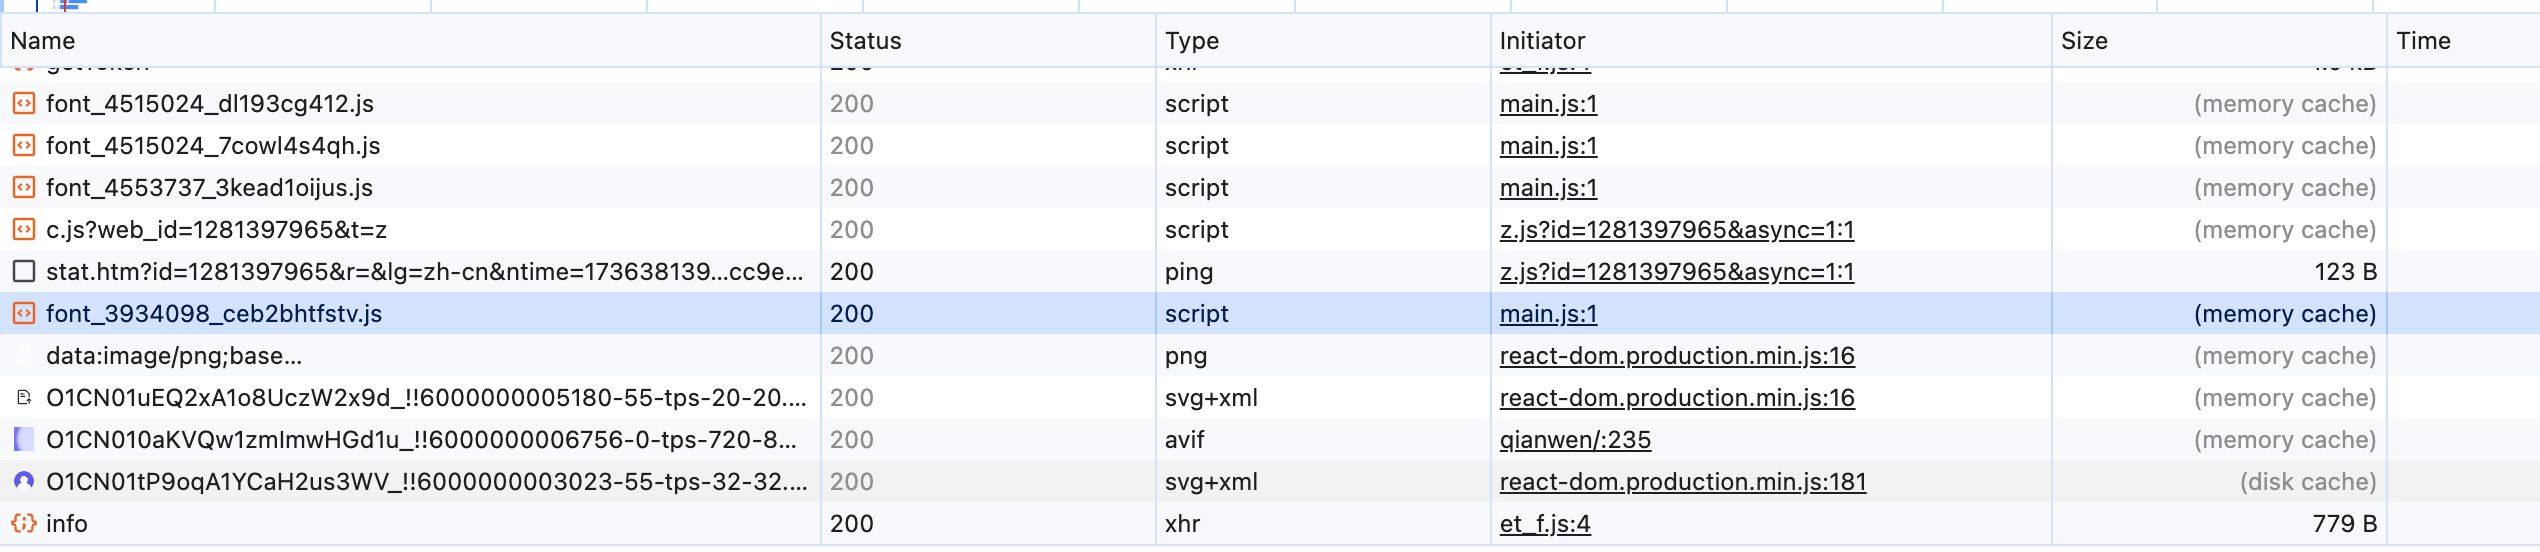This screenshot has height=552, width=2540.
Task: Open main.js:1 link for font_4515024_7cowl4s4qh.js
Action: coord(1548,146)
